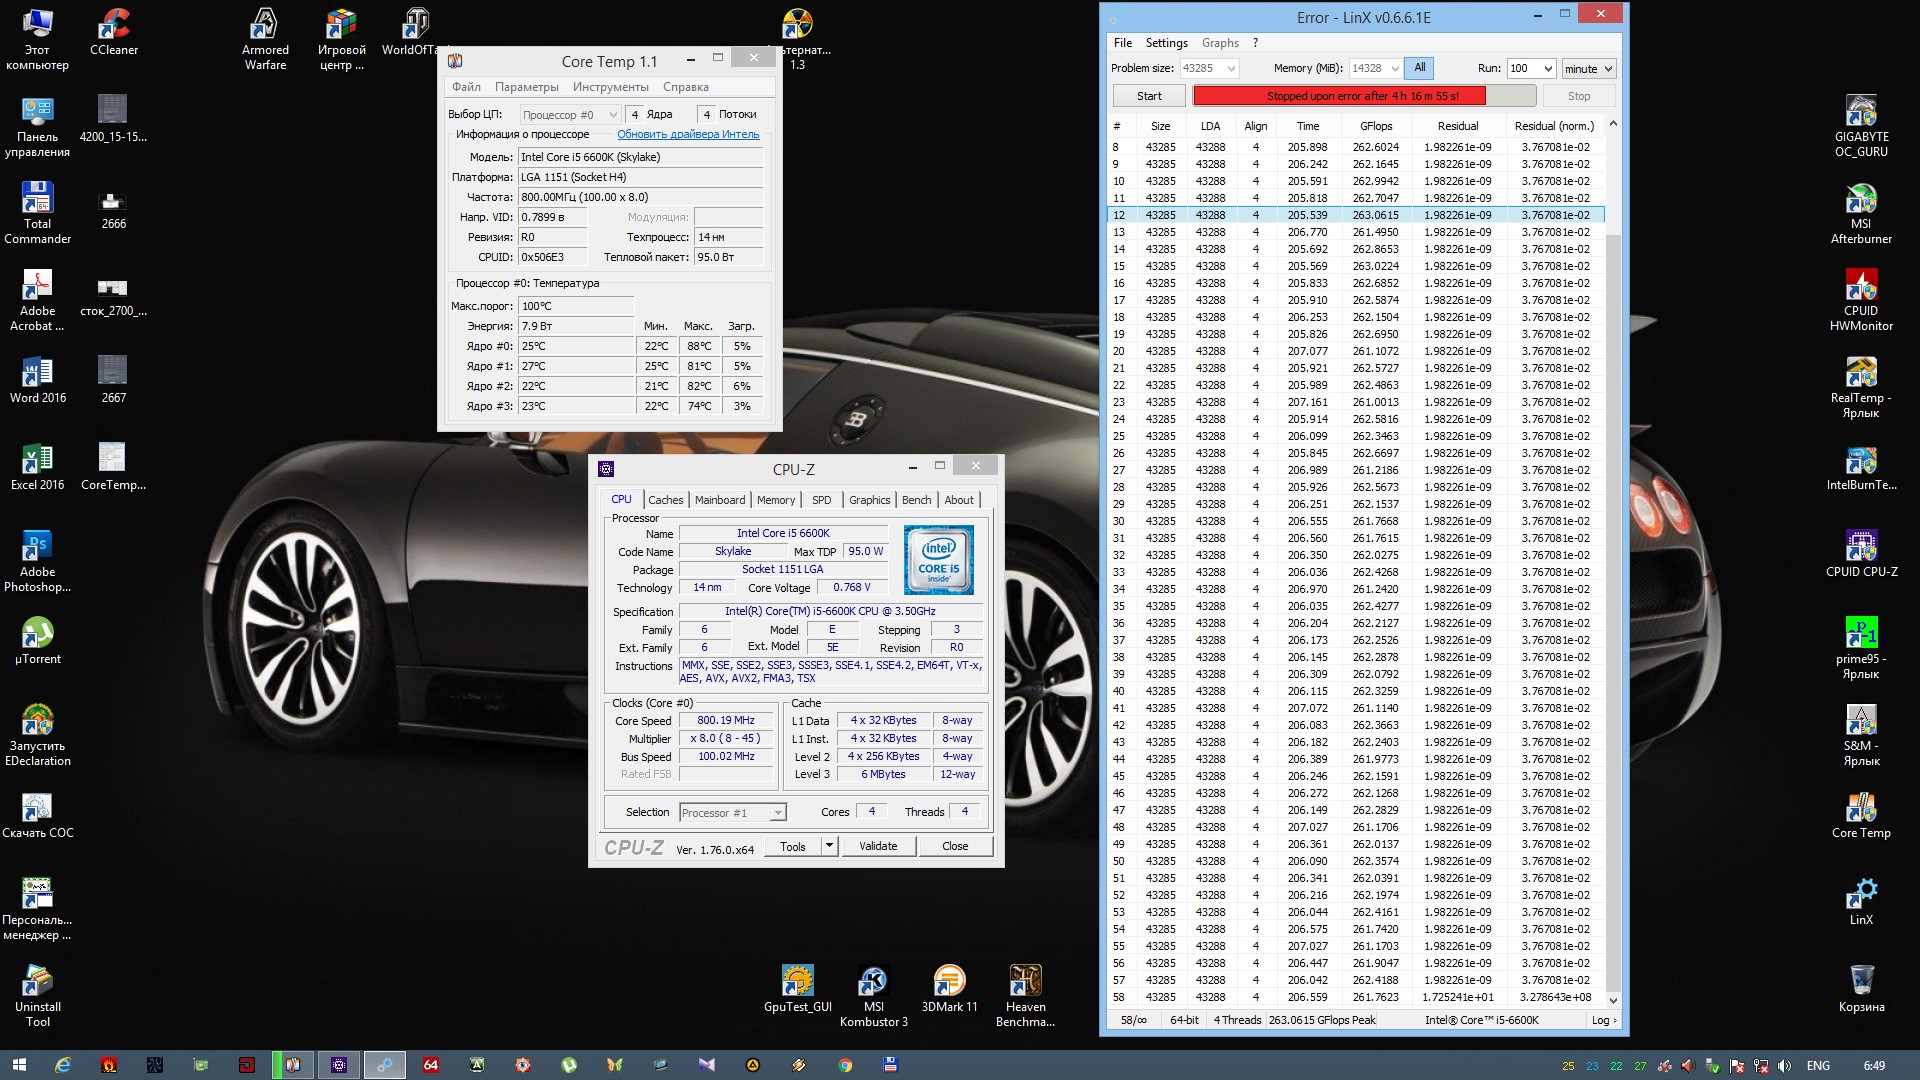Toggle the All memory button in LinX
Viewport: 1920px width, 1080px height.
click(x=1419, y=68)
